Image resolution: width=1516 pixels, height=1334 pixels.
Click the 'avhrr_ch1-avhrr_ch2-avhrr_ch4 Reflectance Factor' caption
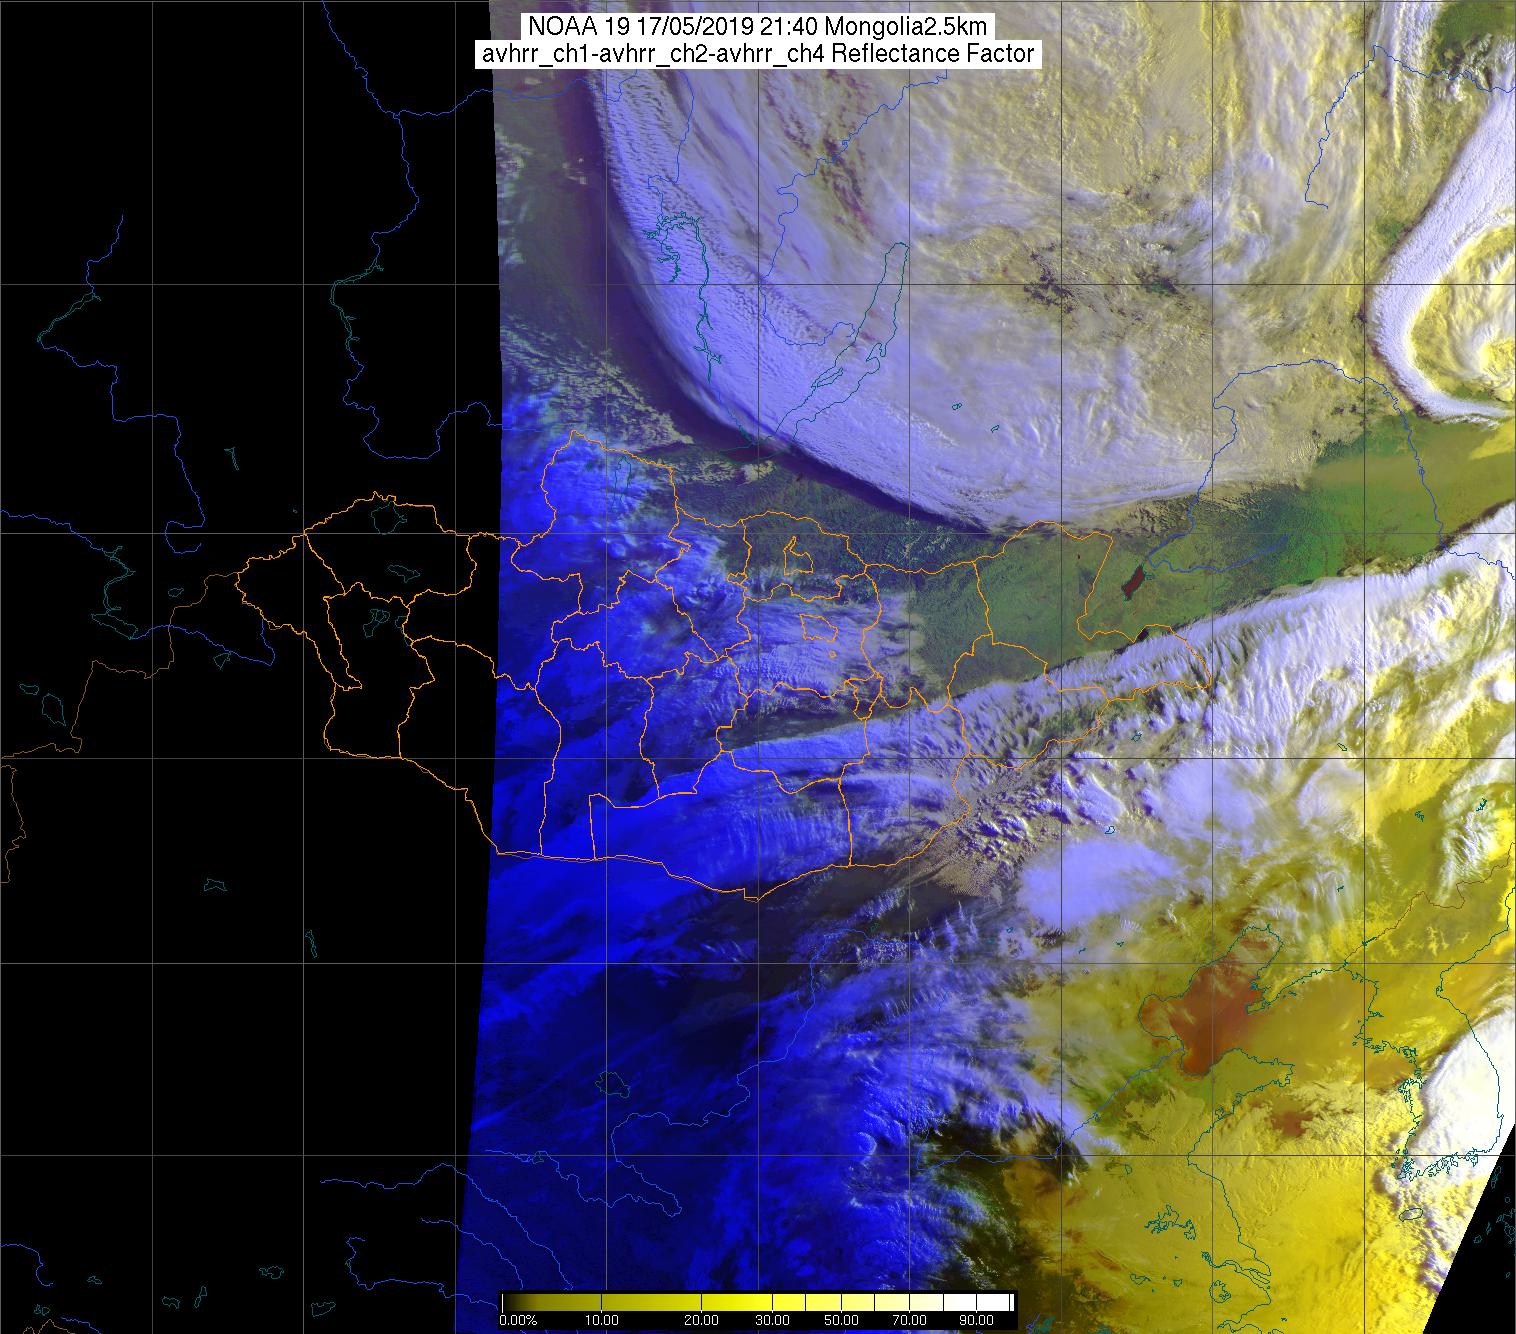tap(757, 54)
